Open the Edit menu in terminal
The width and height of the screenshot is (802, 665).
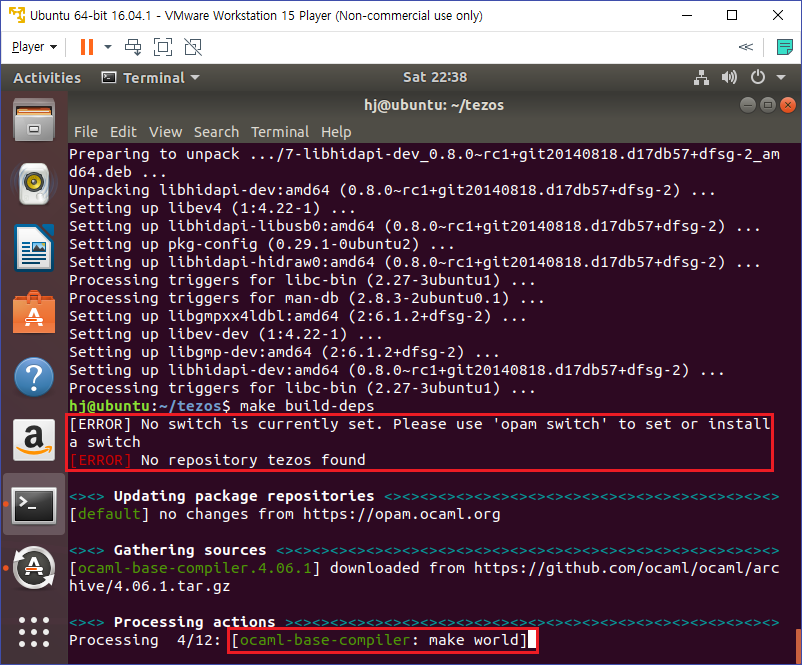click(123, 132)
